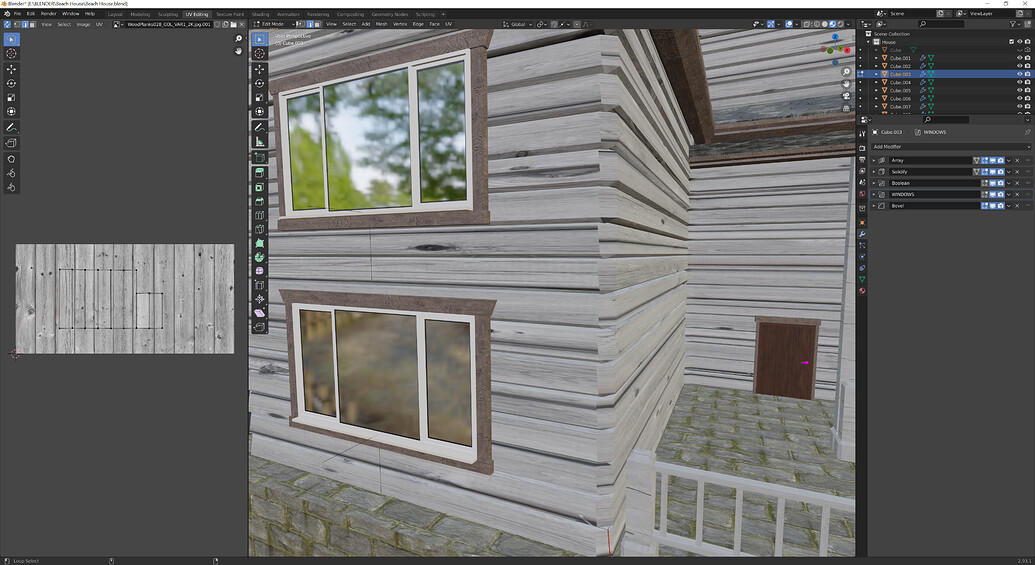This screenshot has width=1035, height=565.
Task: Enable X-Ray in the 3D viewport
Action: (x=807, y=24)
